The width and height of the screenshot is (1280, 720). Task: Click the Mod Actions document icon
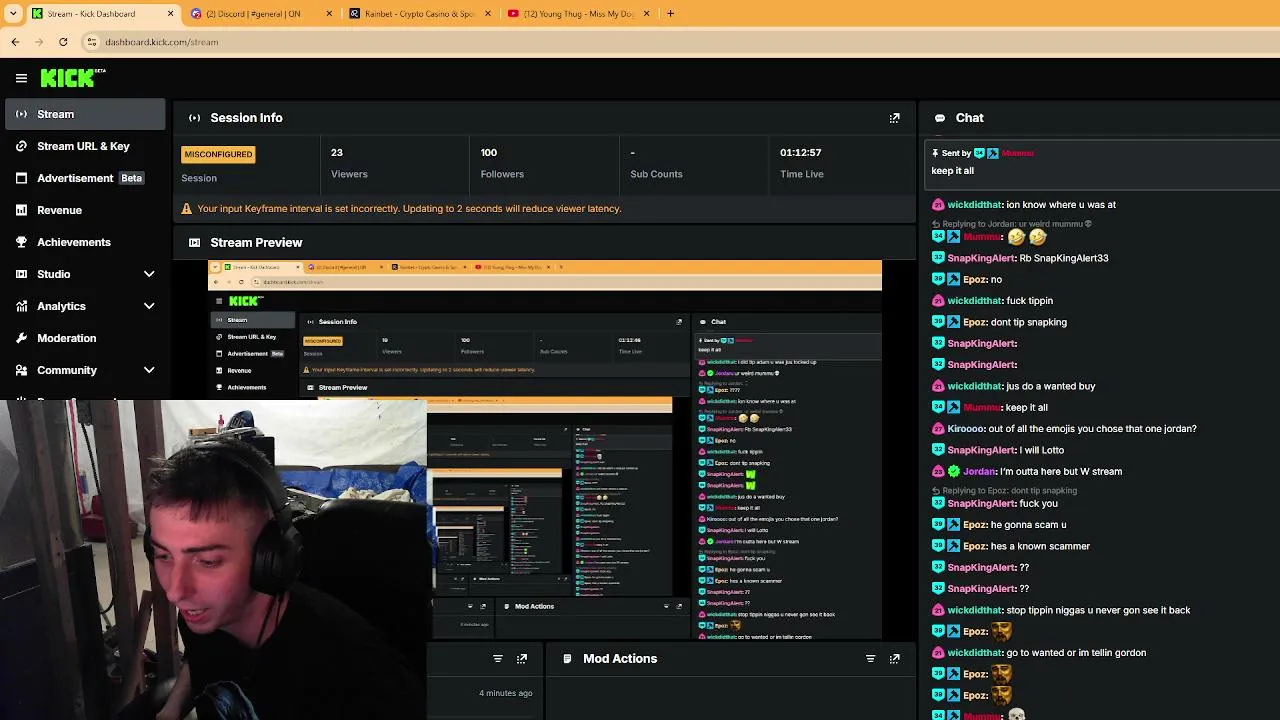[x=567, y=659]
